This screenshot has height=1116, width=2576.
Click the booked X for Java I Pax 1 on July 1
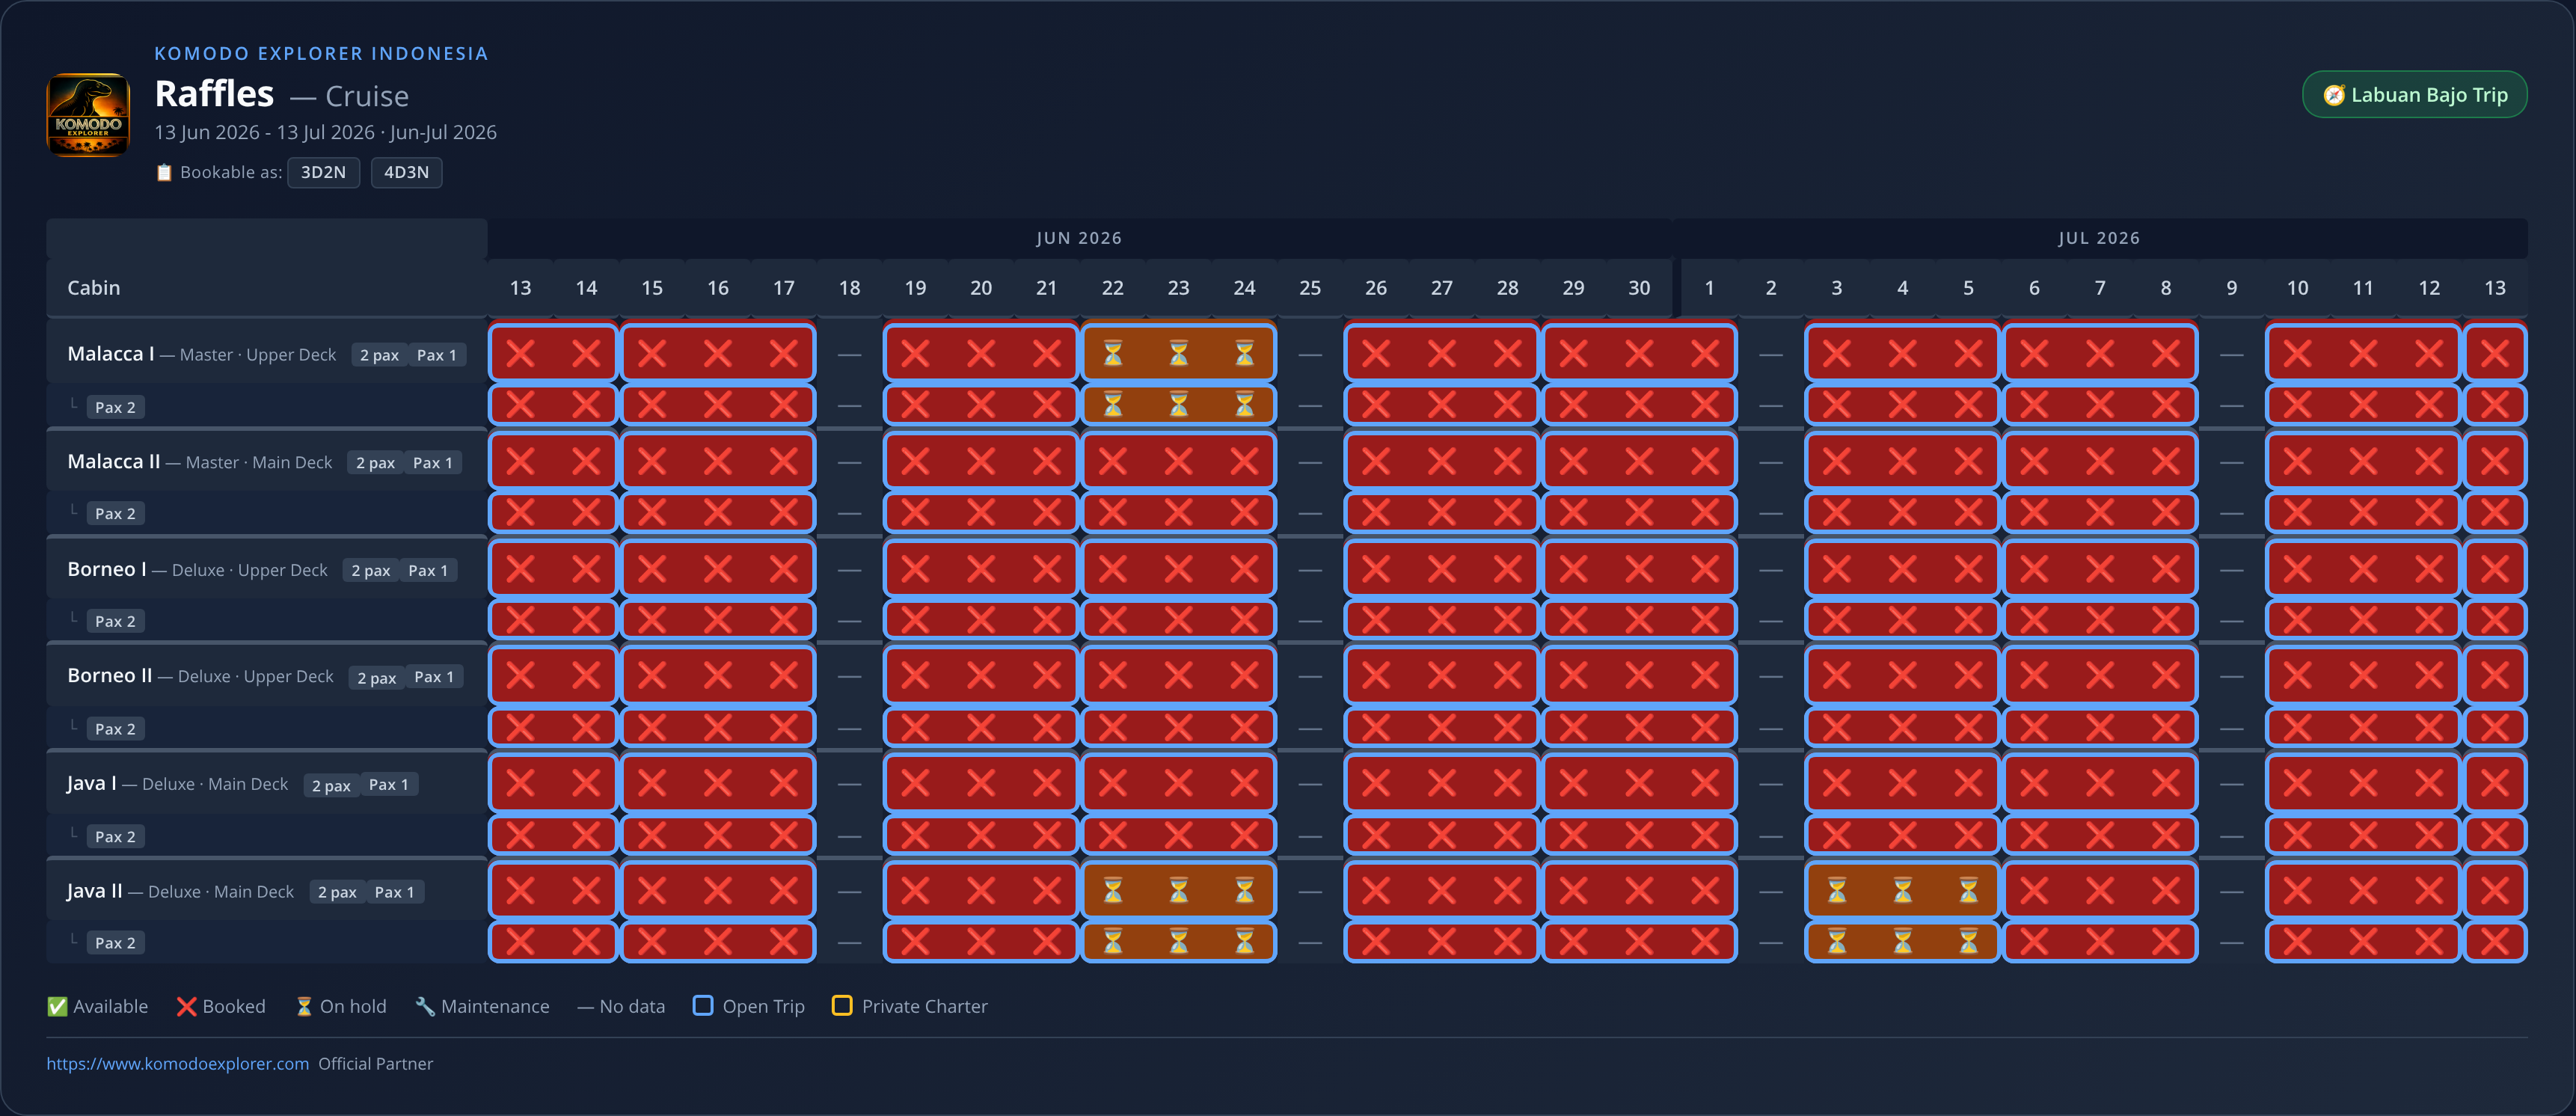[1705, 783]
